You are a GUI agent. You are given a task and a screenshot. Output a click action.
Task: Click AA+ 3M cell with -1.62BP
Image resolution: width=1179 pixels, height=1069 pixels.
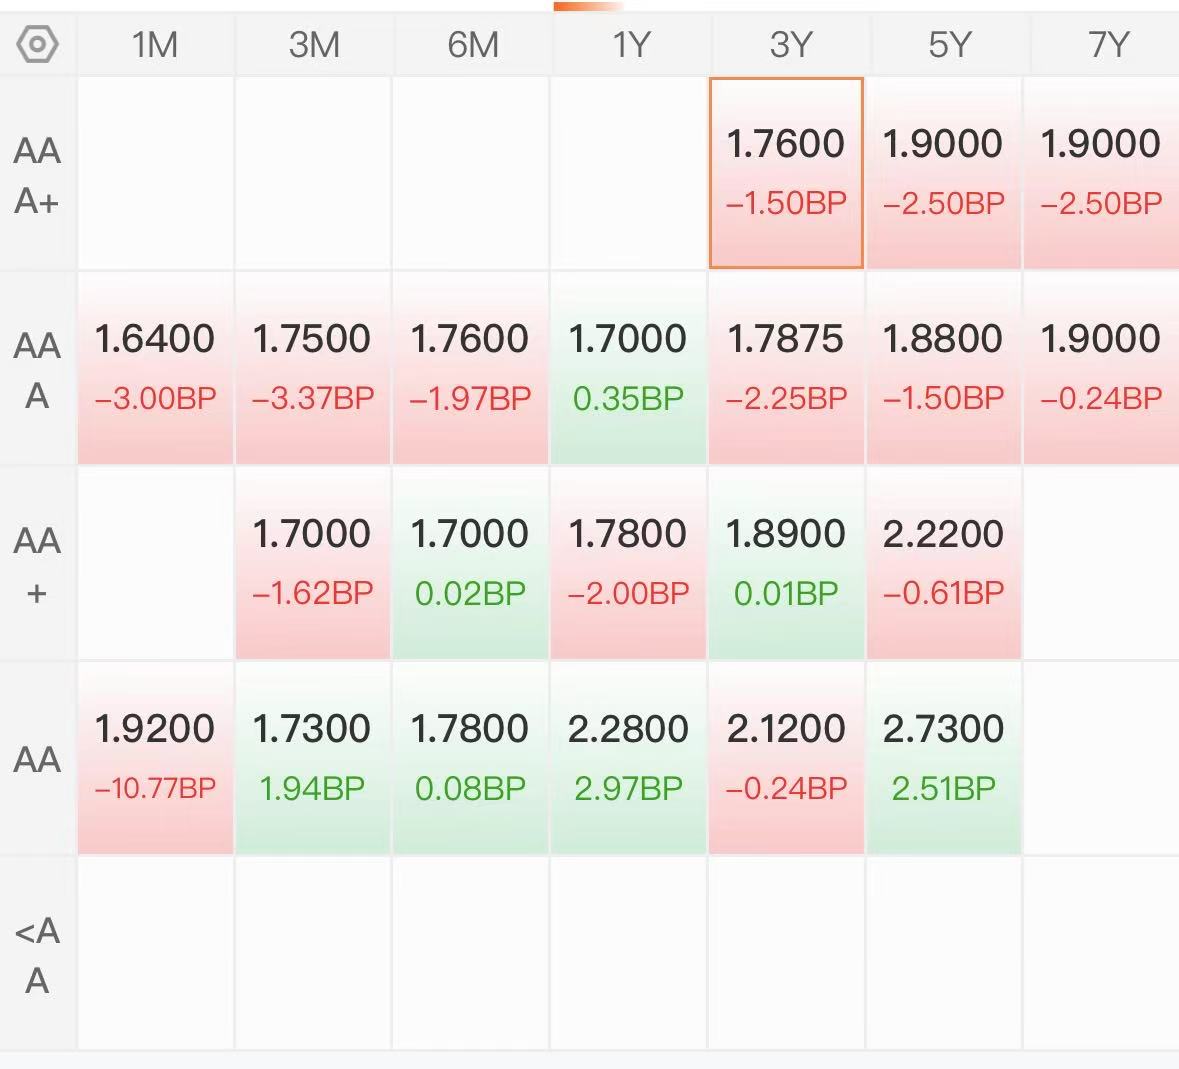pyautogui.click(x=313, y=563)
